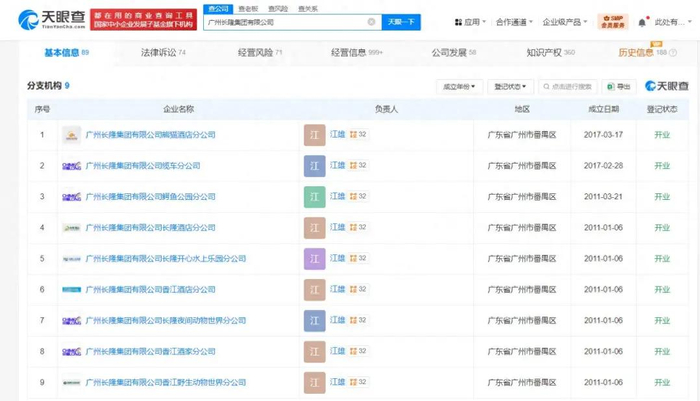Click the 江 avatar in row 3
Viewport: 700px width, 401px height.
tap(315, 197)
